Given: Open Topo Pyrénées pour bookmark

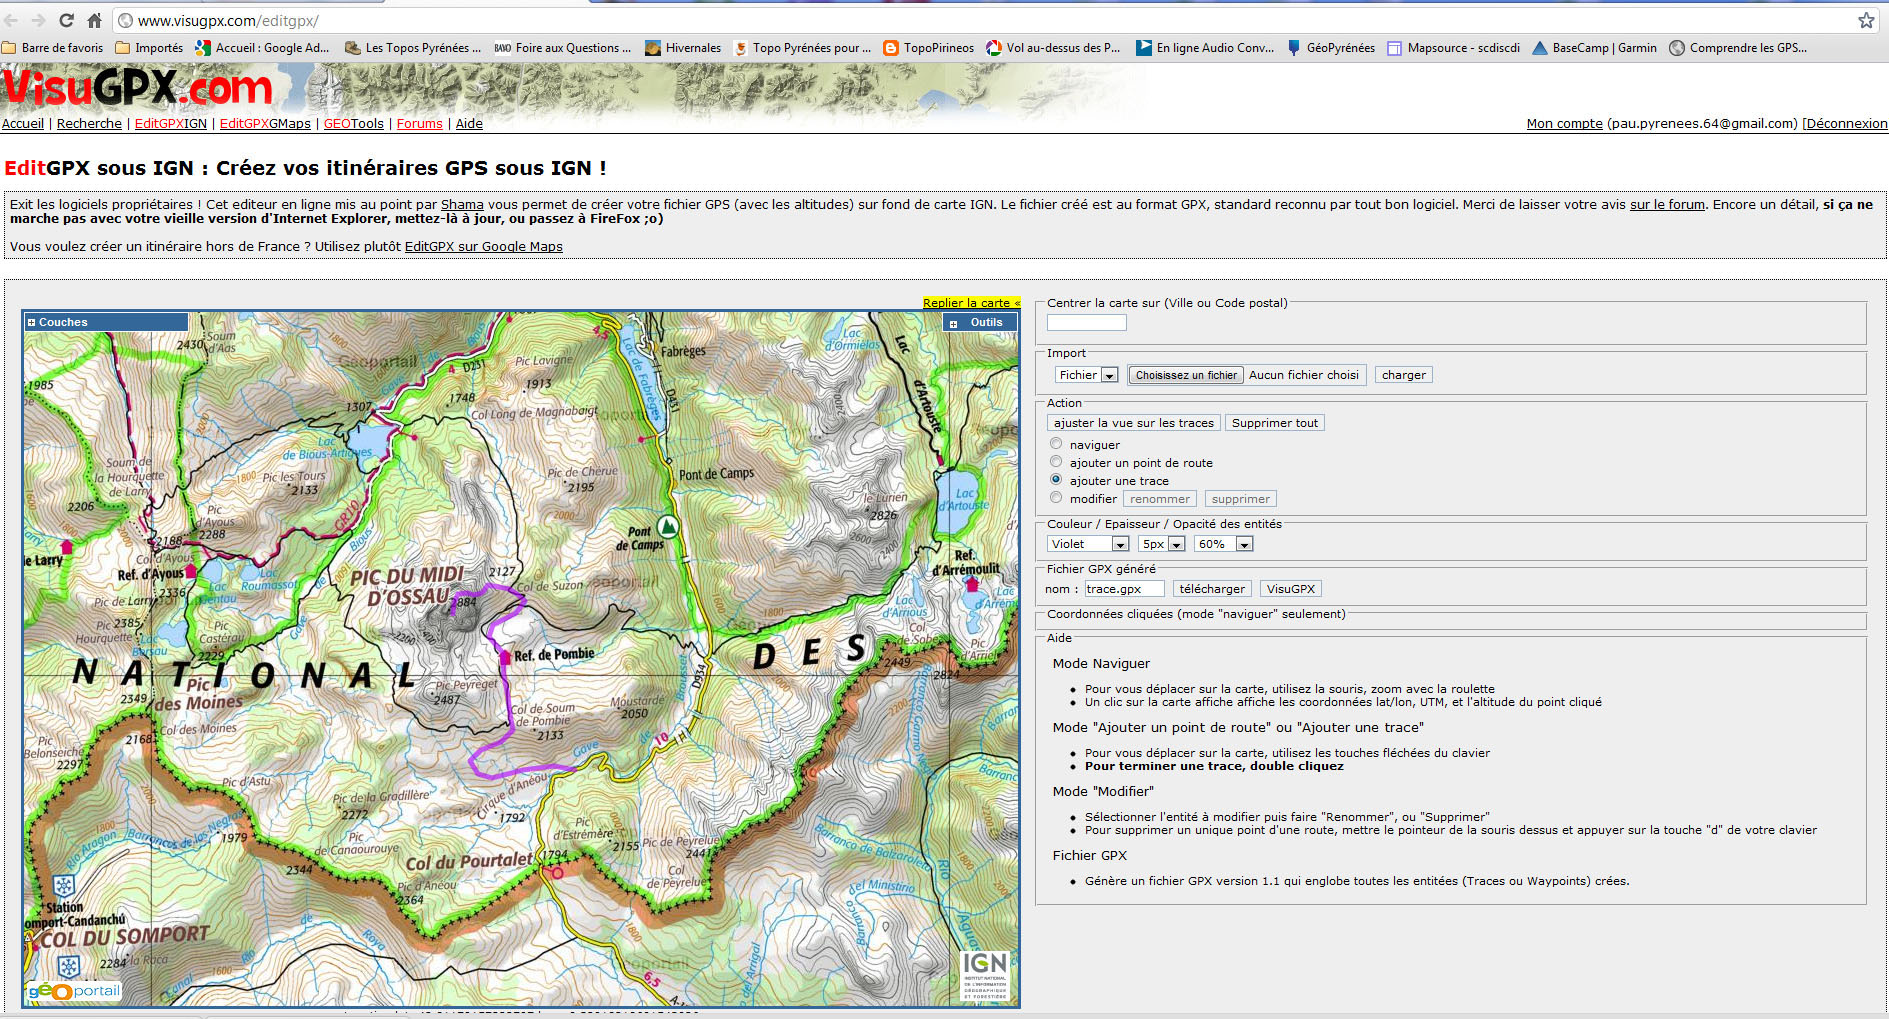Looking at the screenshot, I should click(802, 48).
